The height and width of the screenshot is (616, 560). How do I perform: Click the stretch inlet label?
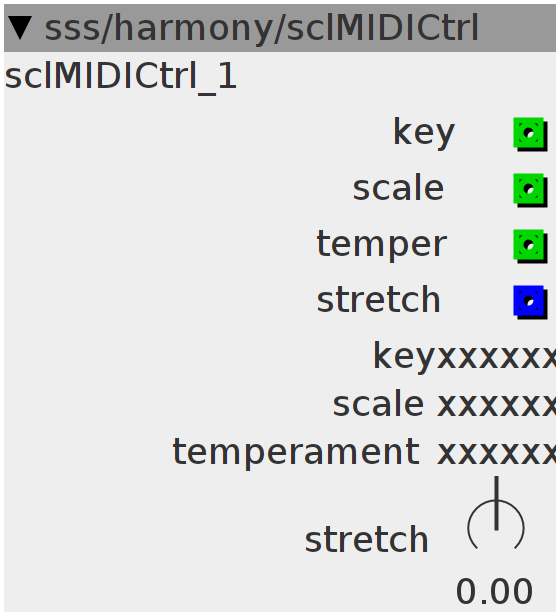[378, 300]
